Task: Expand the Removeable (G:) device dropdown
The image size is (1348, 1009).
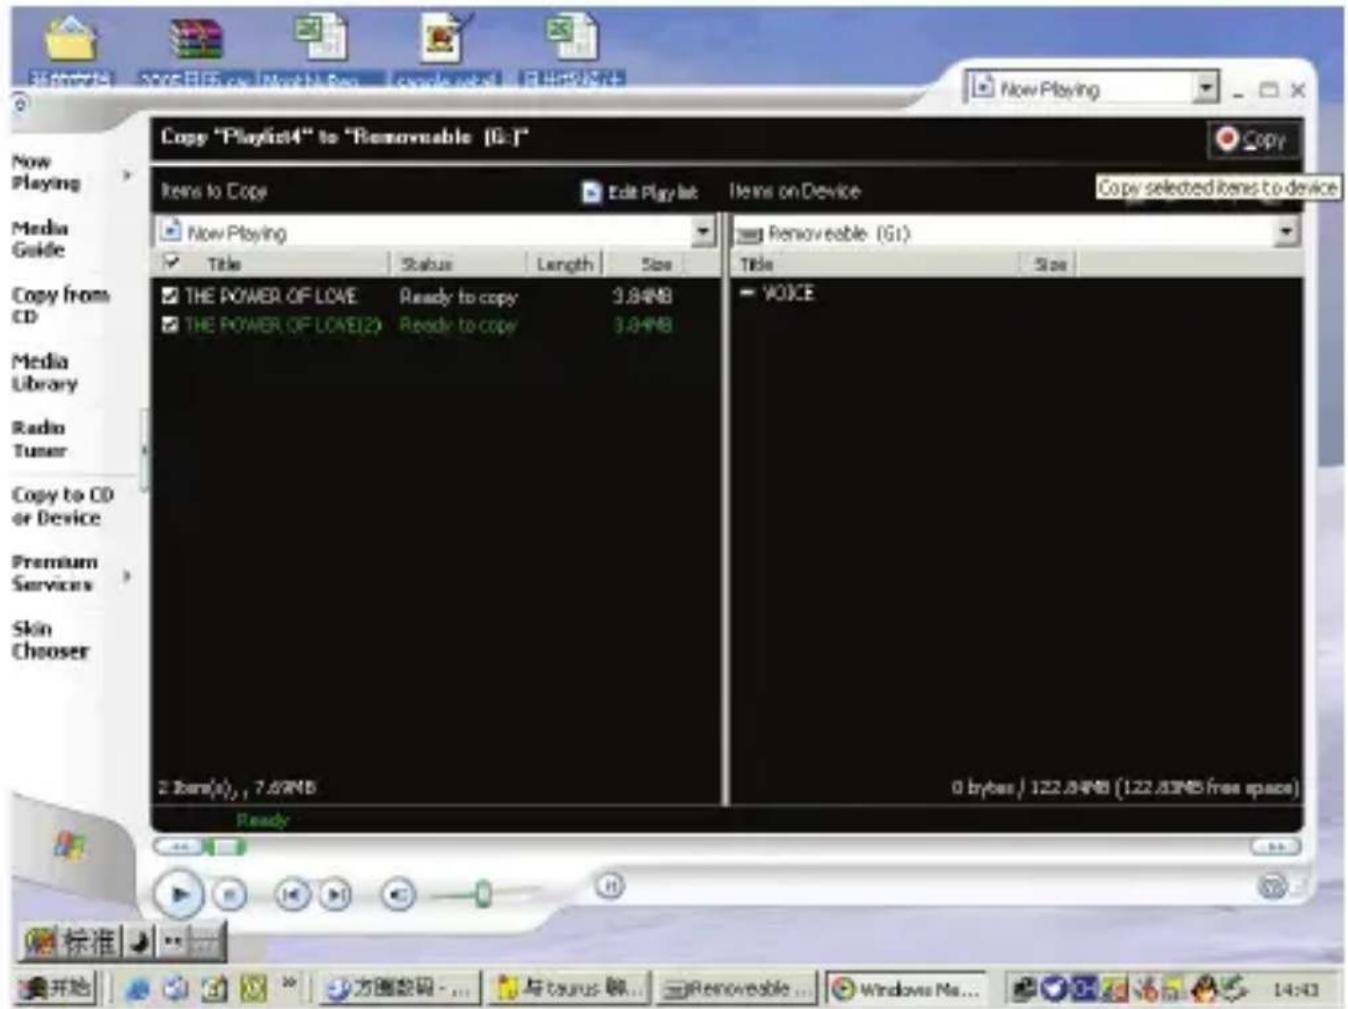Action: 1286,232
